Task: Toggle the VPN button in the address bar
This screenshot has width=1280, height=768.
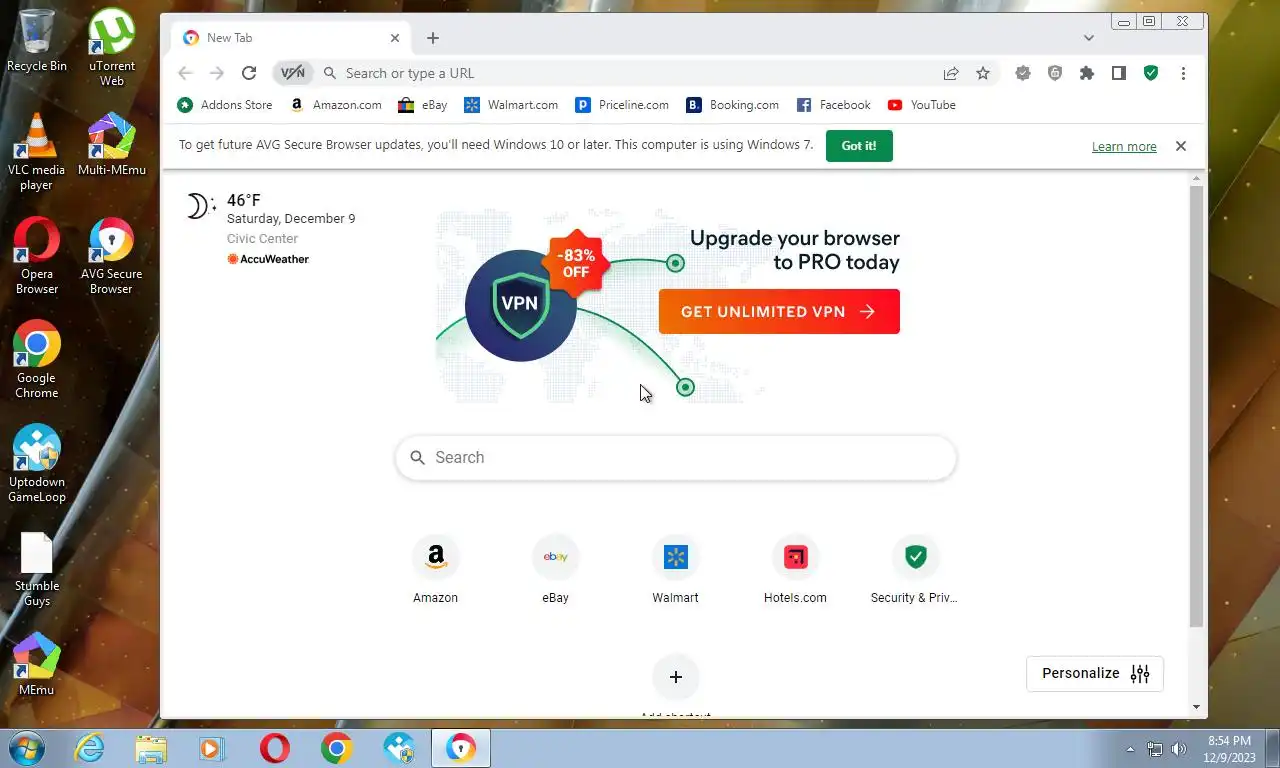Action: (293, 73)
